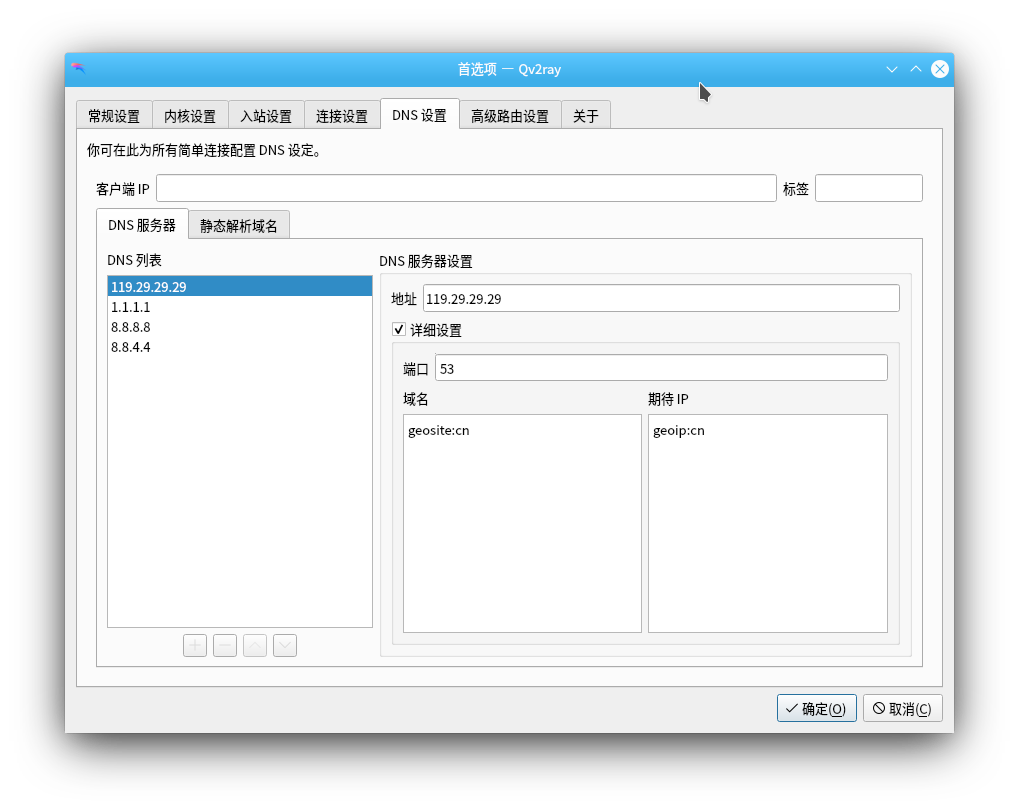Image resolution: width=1019 pixels, height=810 pixels.
Task: Select the DNS 服务器 sub-tab
Action: (x=142, y=224)
